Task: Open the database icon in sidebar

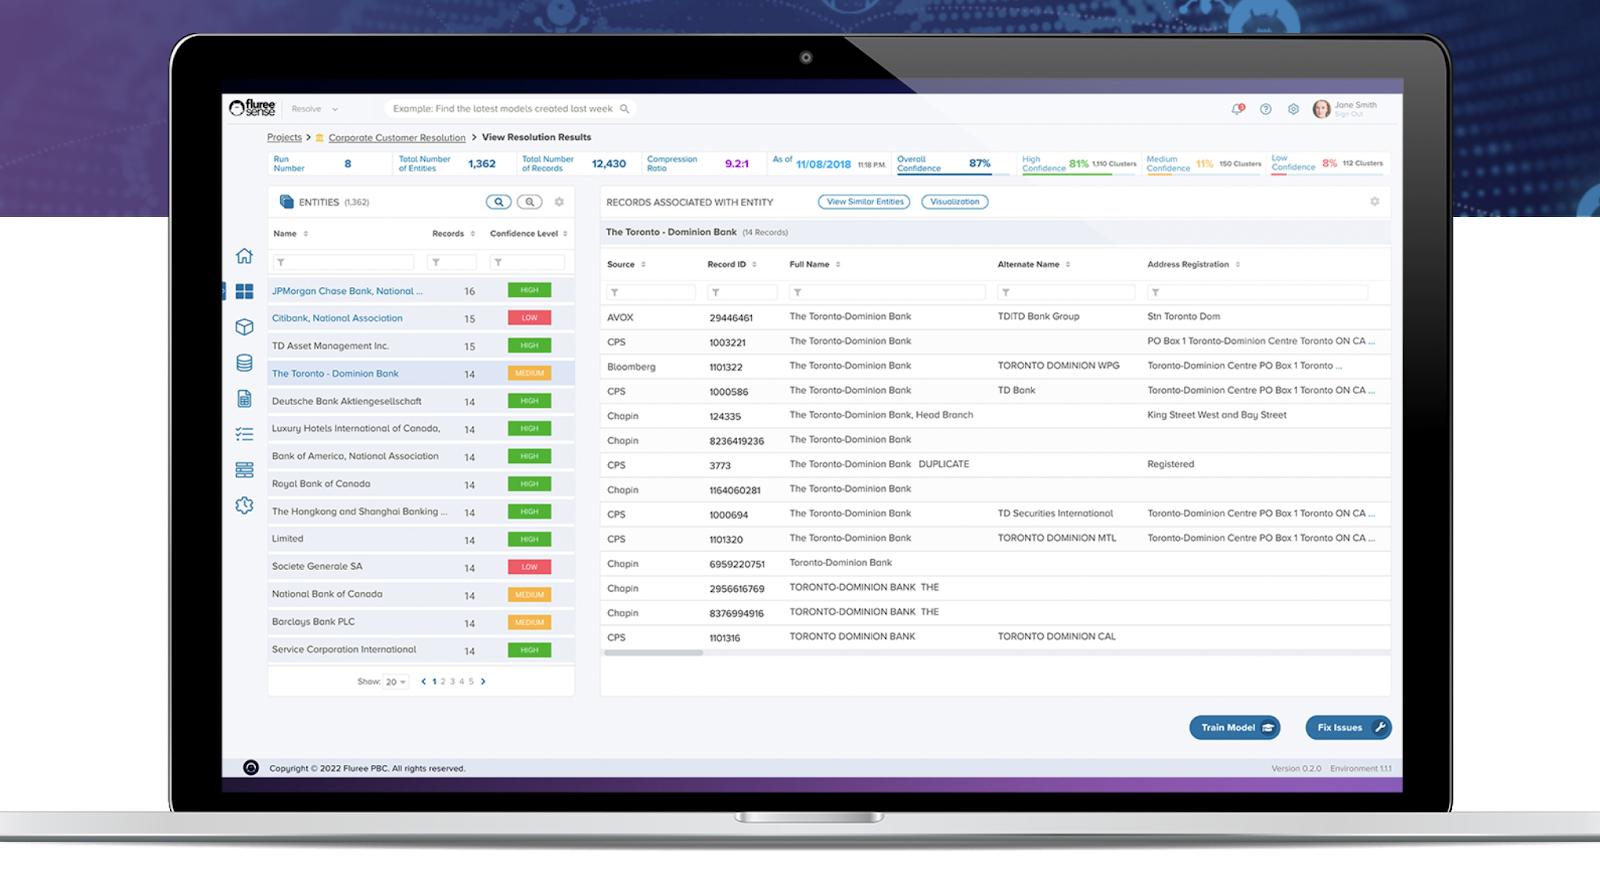Action: pyautogui.click(x=244, y=363)
